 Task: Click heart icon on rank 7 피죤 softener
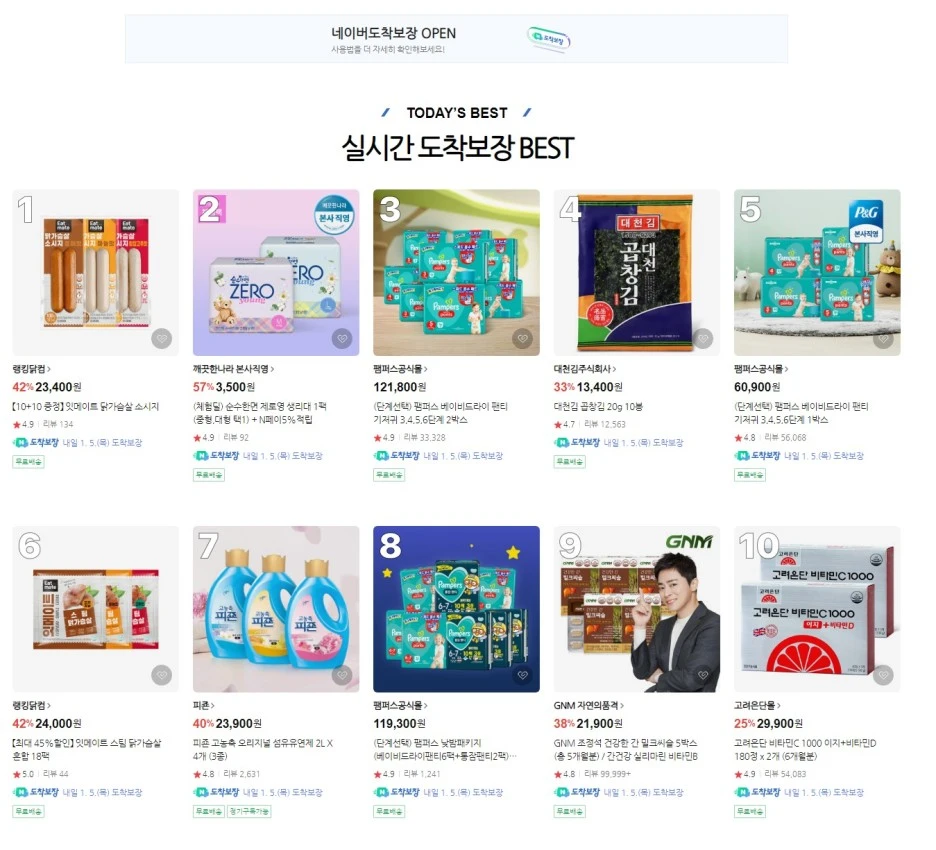[341, 675]
